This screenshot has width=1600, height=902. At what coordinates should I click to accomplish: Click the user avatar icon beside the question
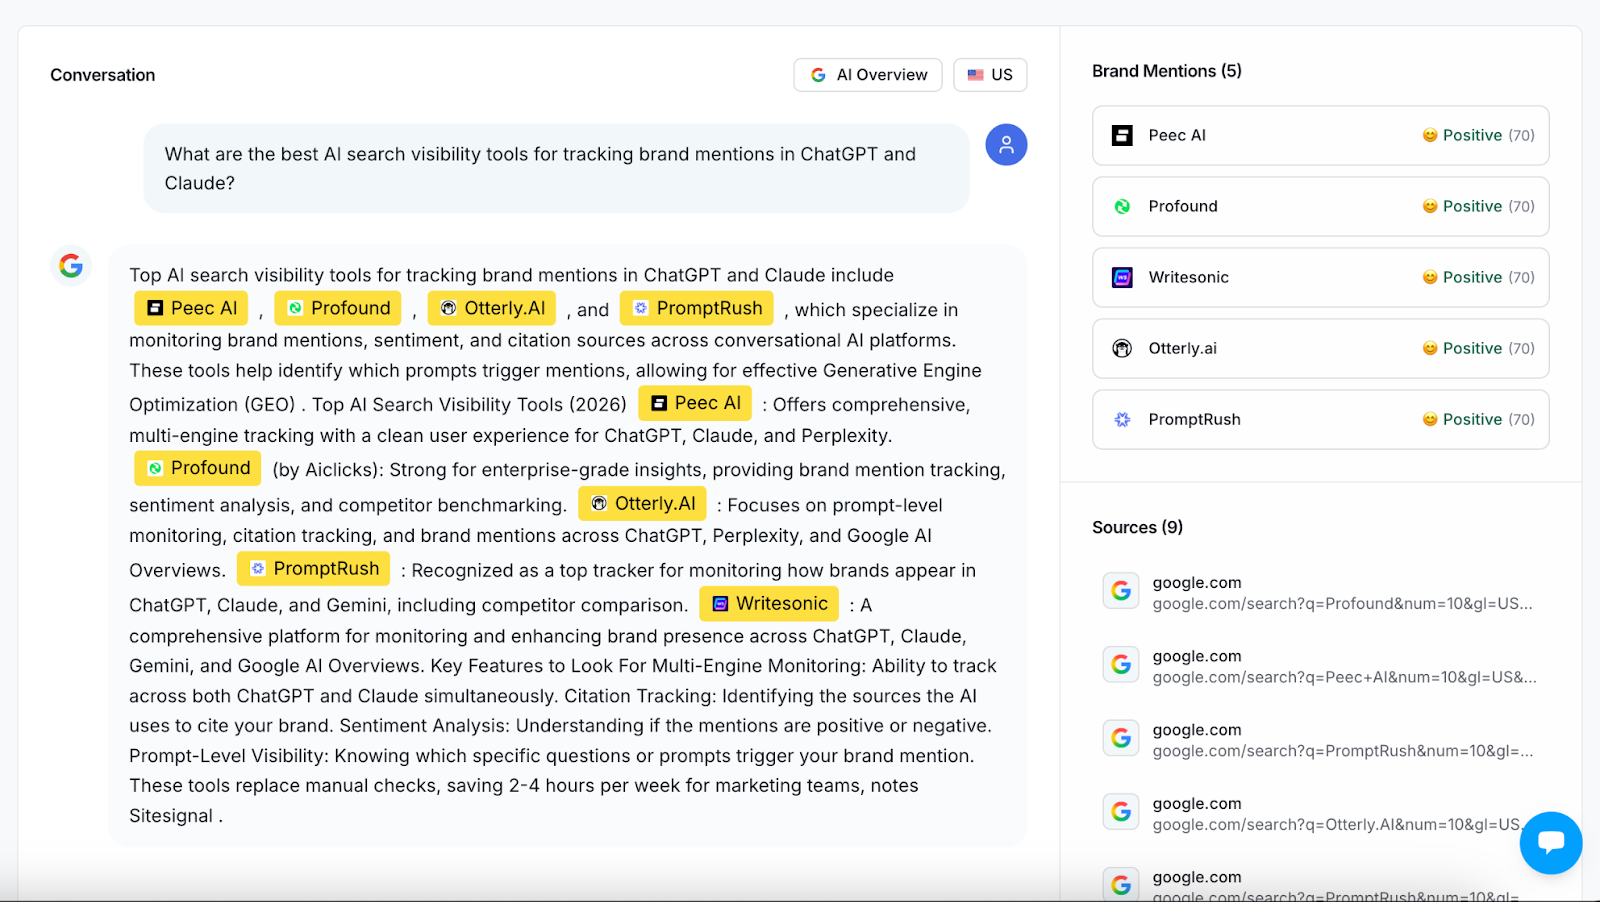pyautogui.click(x=1006, y=145)
